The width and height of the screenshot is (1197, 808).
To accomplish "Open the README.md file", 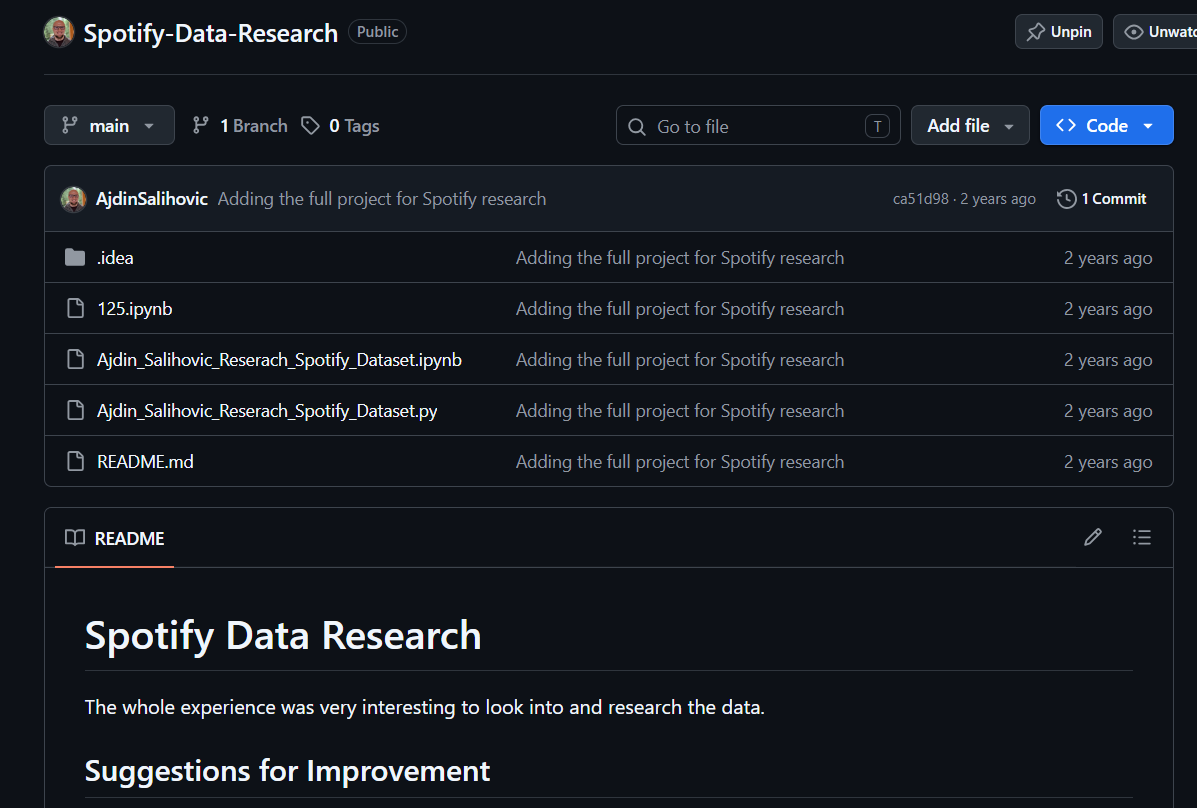I will [145, 462].
